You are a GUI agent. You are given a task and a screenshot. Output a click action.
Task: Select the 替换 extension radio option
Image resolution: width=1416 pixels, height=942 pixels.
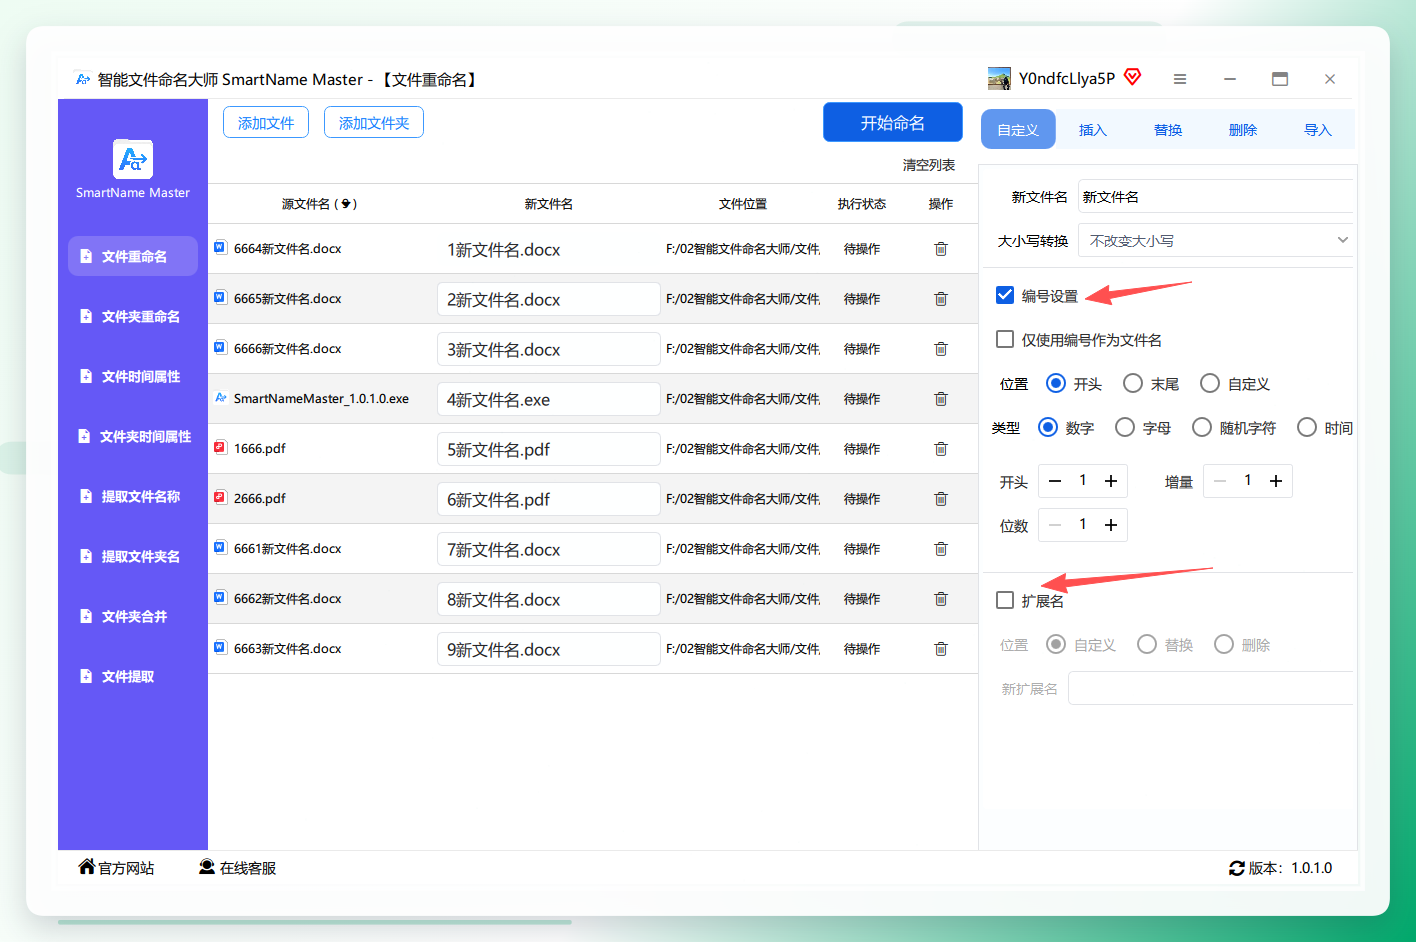coord(1147,644)
